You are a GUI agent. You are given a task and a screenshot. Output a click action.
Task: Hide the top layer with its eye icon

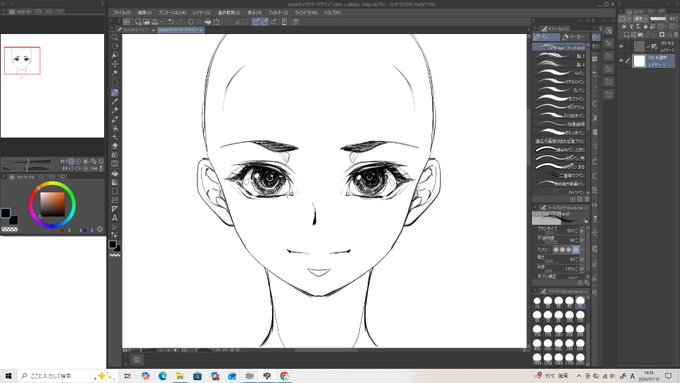621,46
